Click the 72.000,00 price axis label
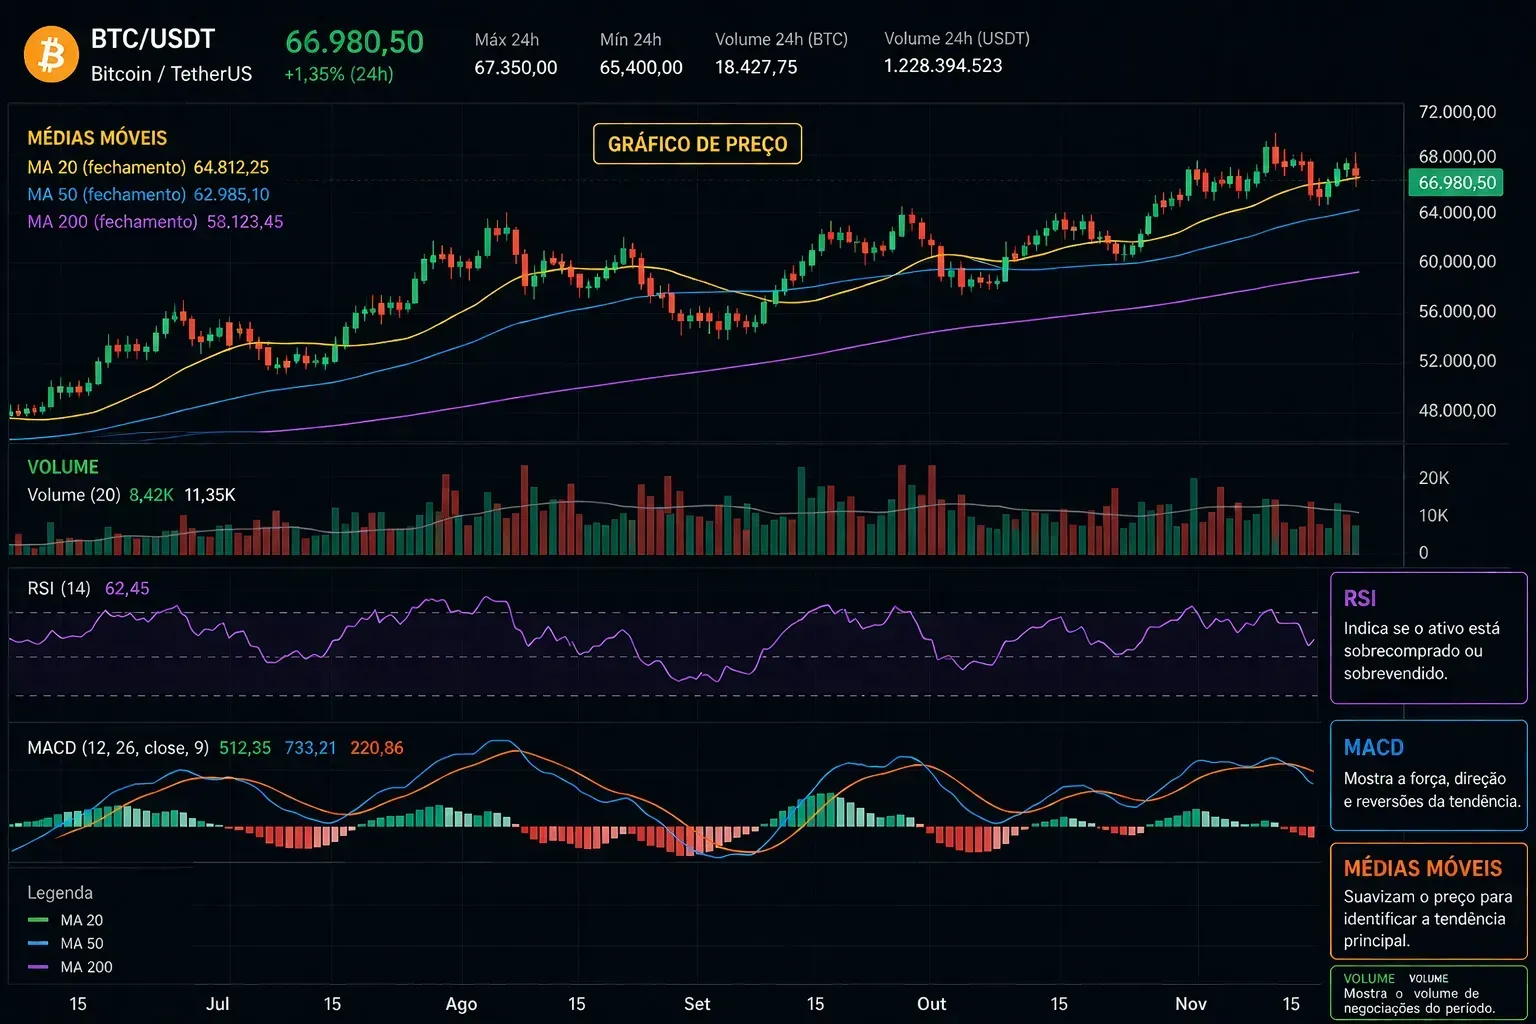Screen dimensions: 1536x1024 [1457, 112]
